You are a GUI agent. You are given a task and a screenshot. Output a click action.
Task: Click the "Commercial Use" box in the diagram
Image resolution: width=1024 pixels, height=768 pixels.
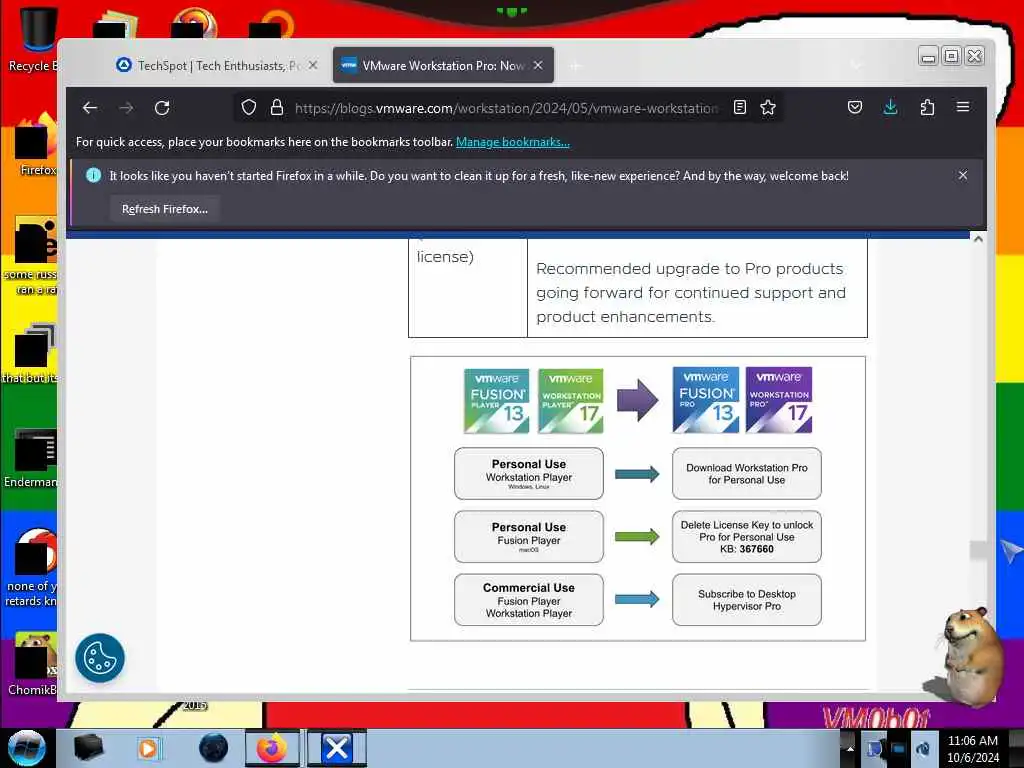tap(529, 600)
